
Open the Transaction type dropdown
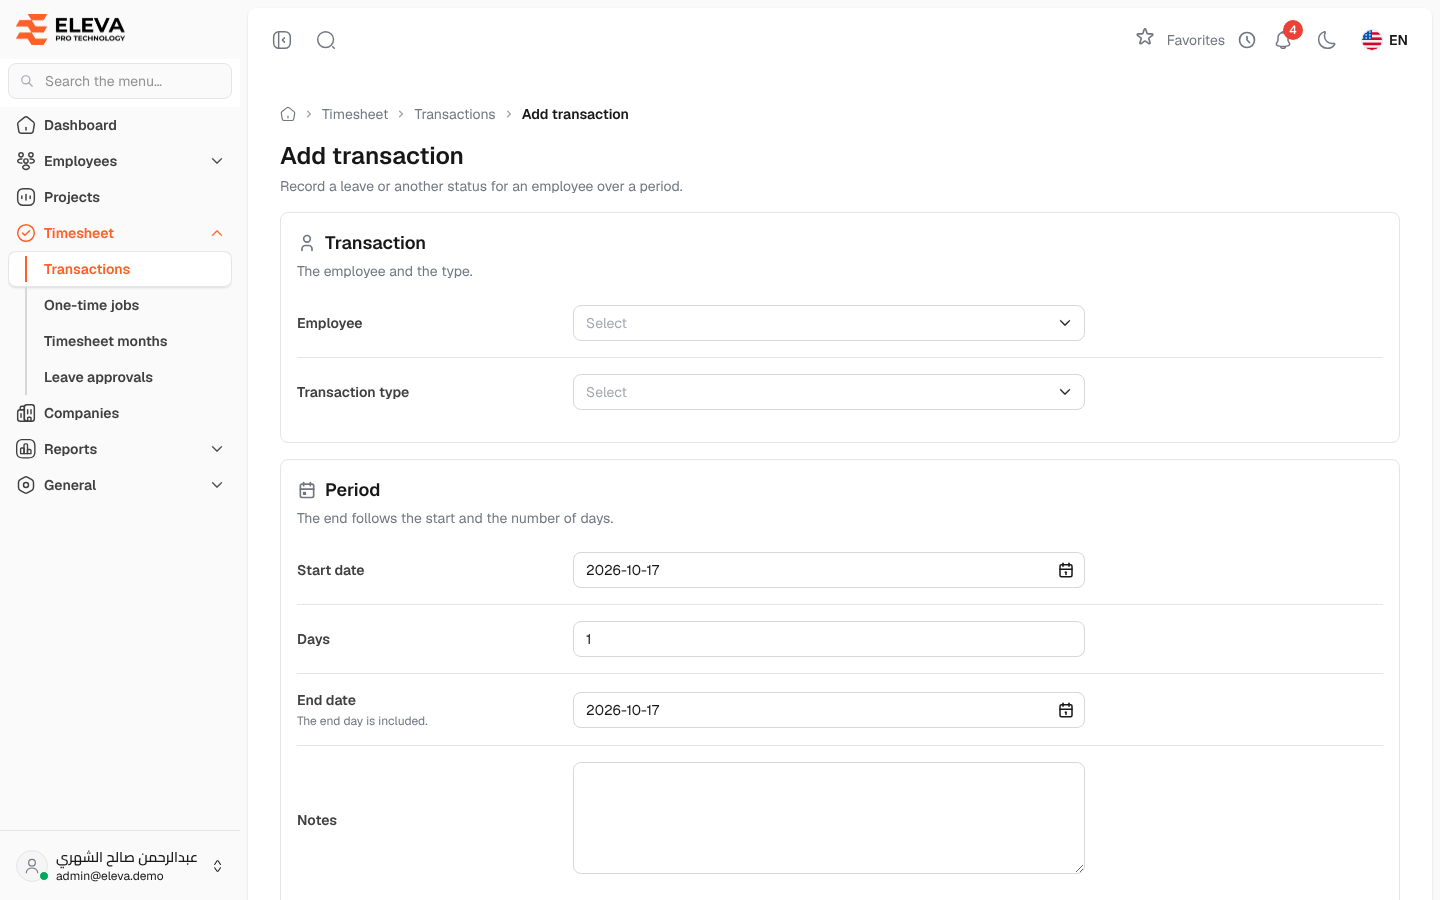pos(829,392)
